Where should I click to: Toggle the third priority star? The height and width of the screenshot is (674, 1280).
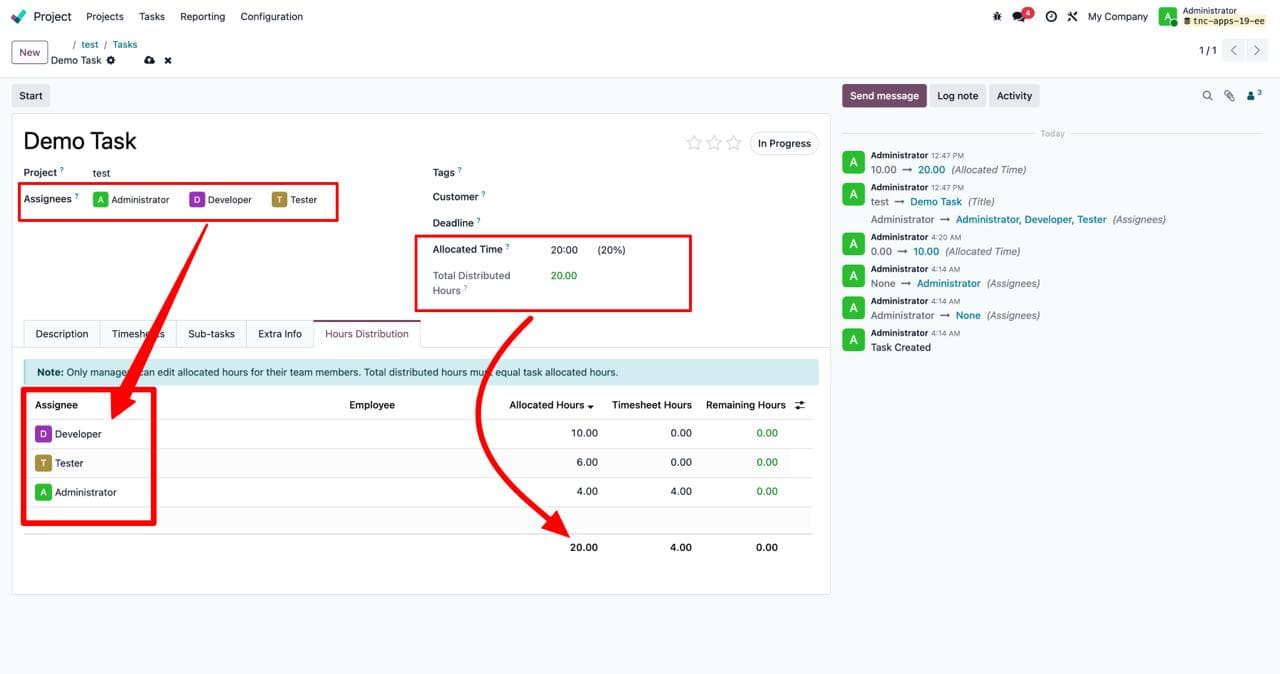[x=734, y=142]
